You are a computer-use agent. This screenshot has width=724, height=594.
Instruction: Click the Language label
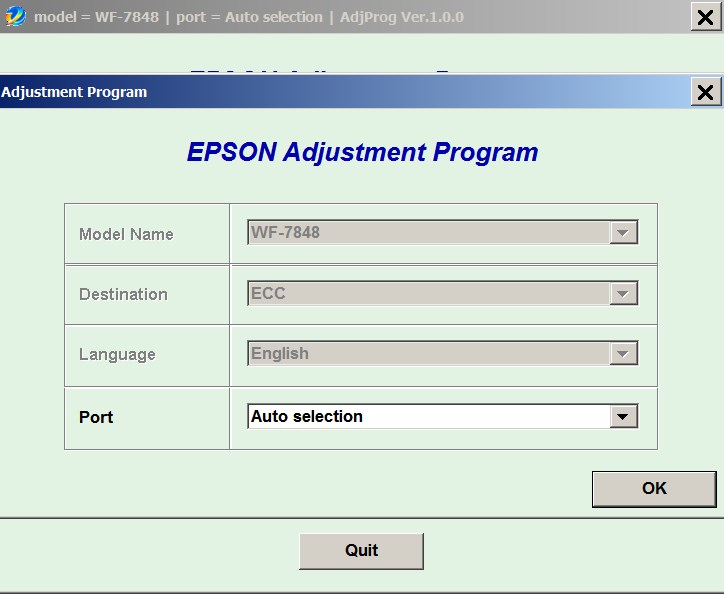pos(117,354)
